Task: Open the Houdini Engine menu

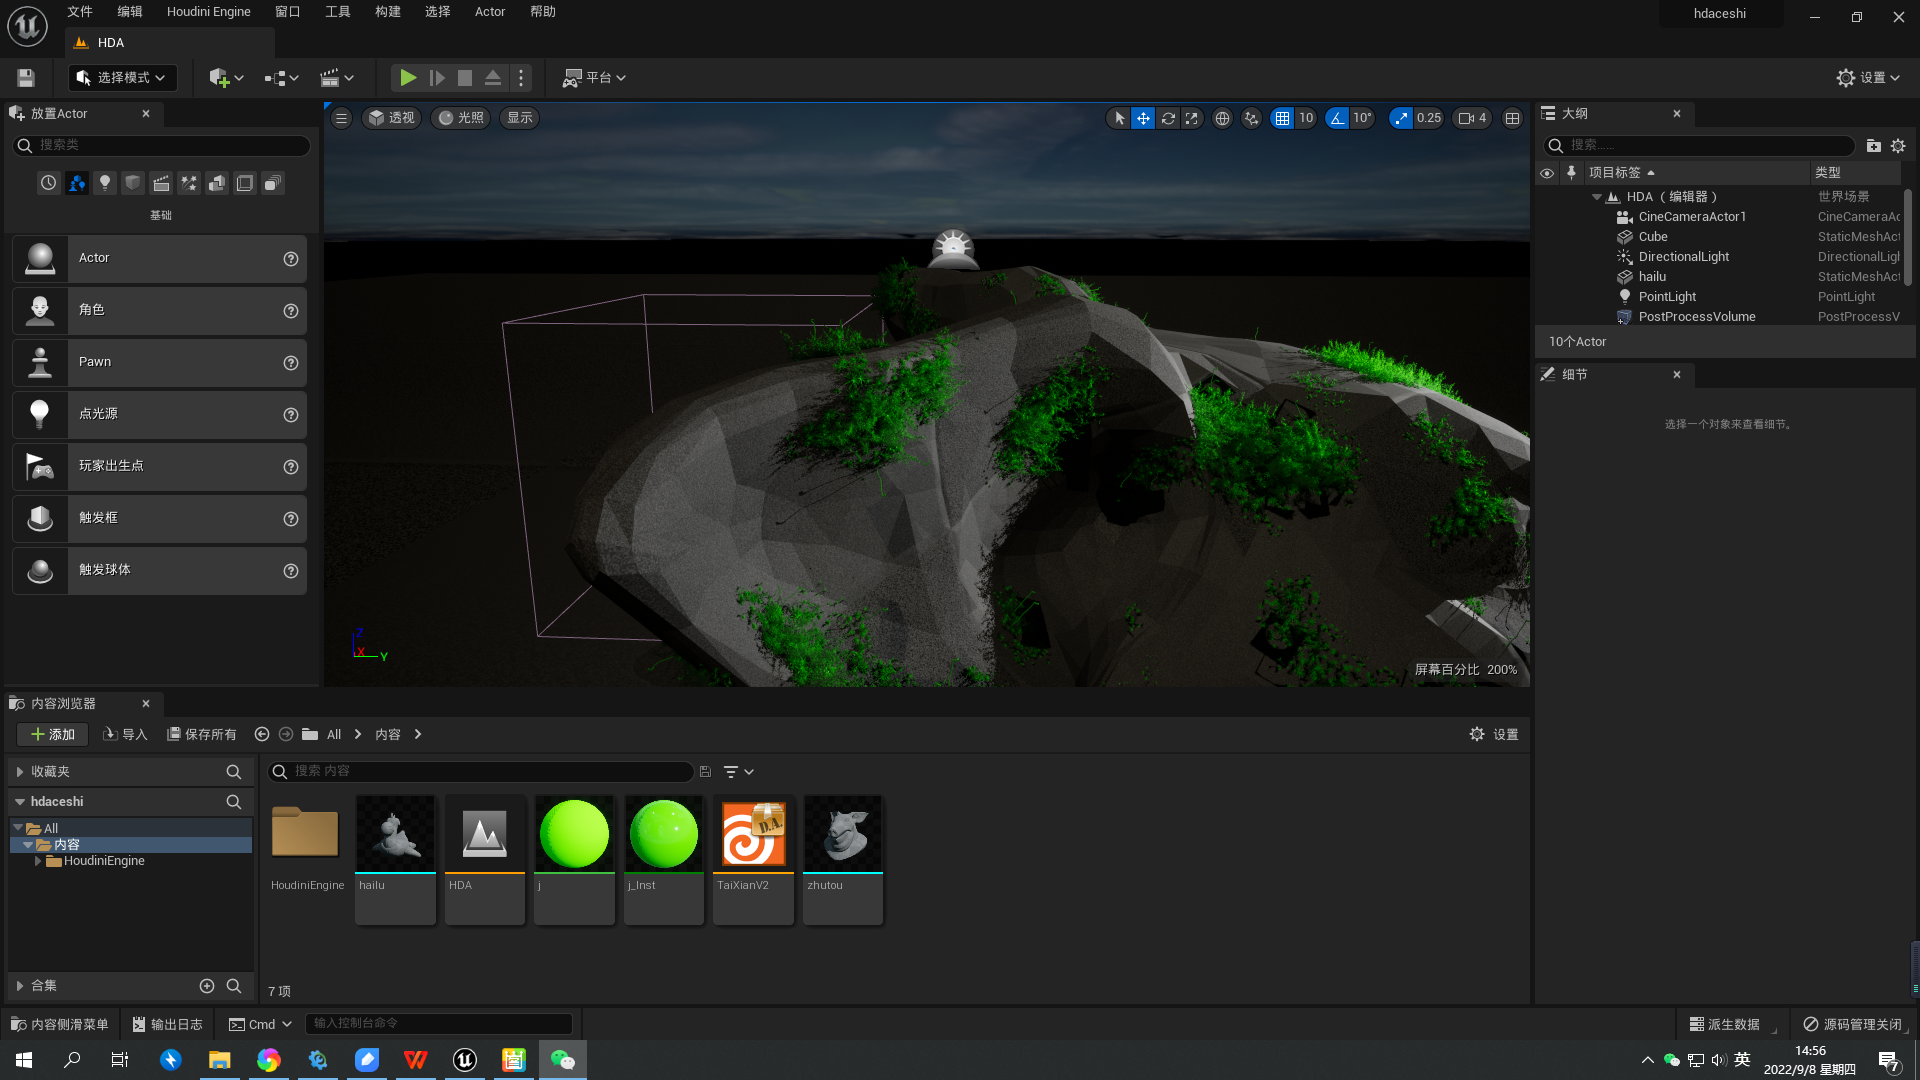Action: (x=208, y=11)
